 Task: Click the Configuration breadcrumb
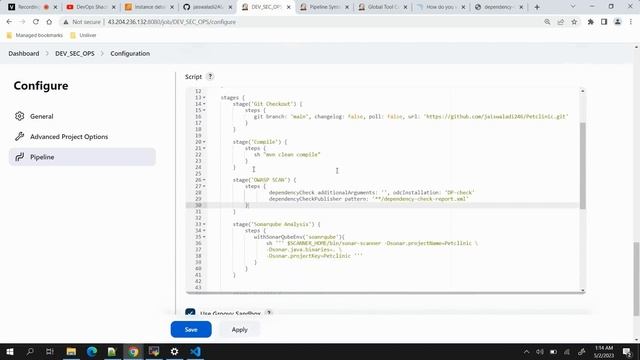tap(130, 53)
